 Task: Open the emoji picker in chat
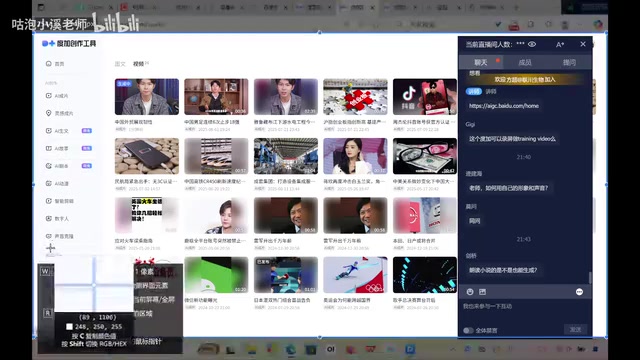pyautogui.click(x=470, y=292)
